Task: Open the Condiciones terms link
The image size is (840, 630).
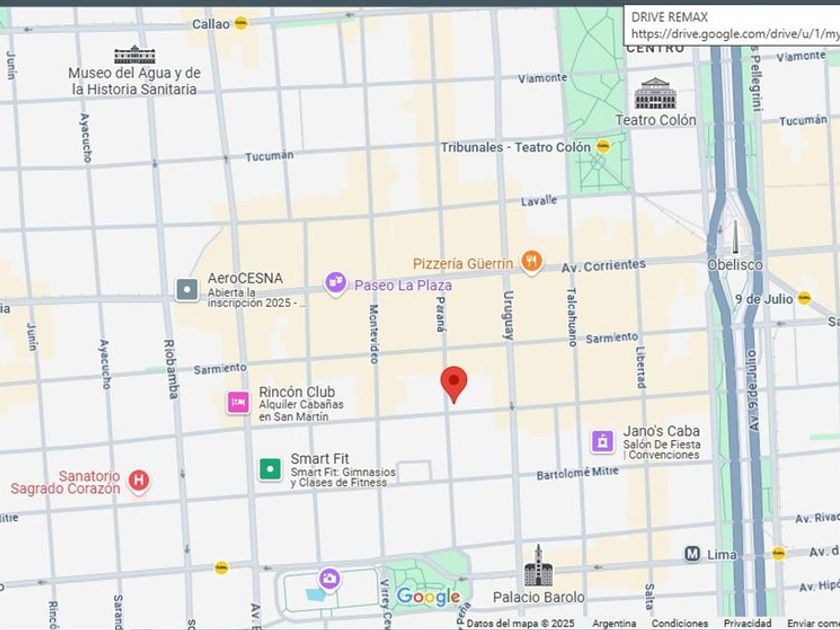Action: point(679,624)
